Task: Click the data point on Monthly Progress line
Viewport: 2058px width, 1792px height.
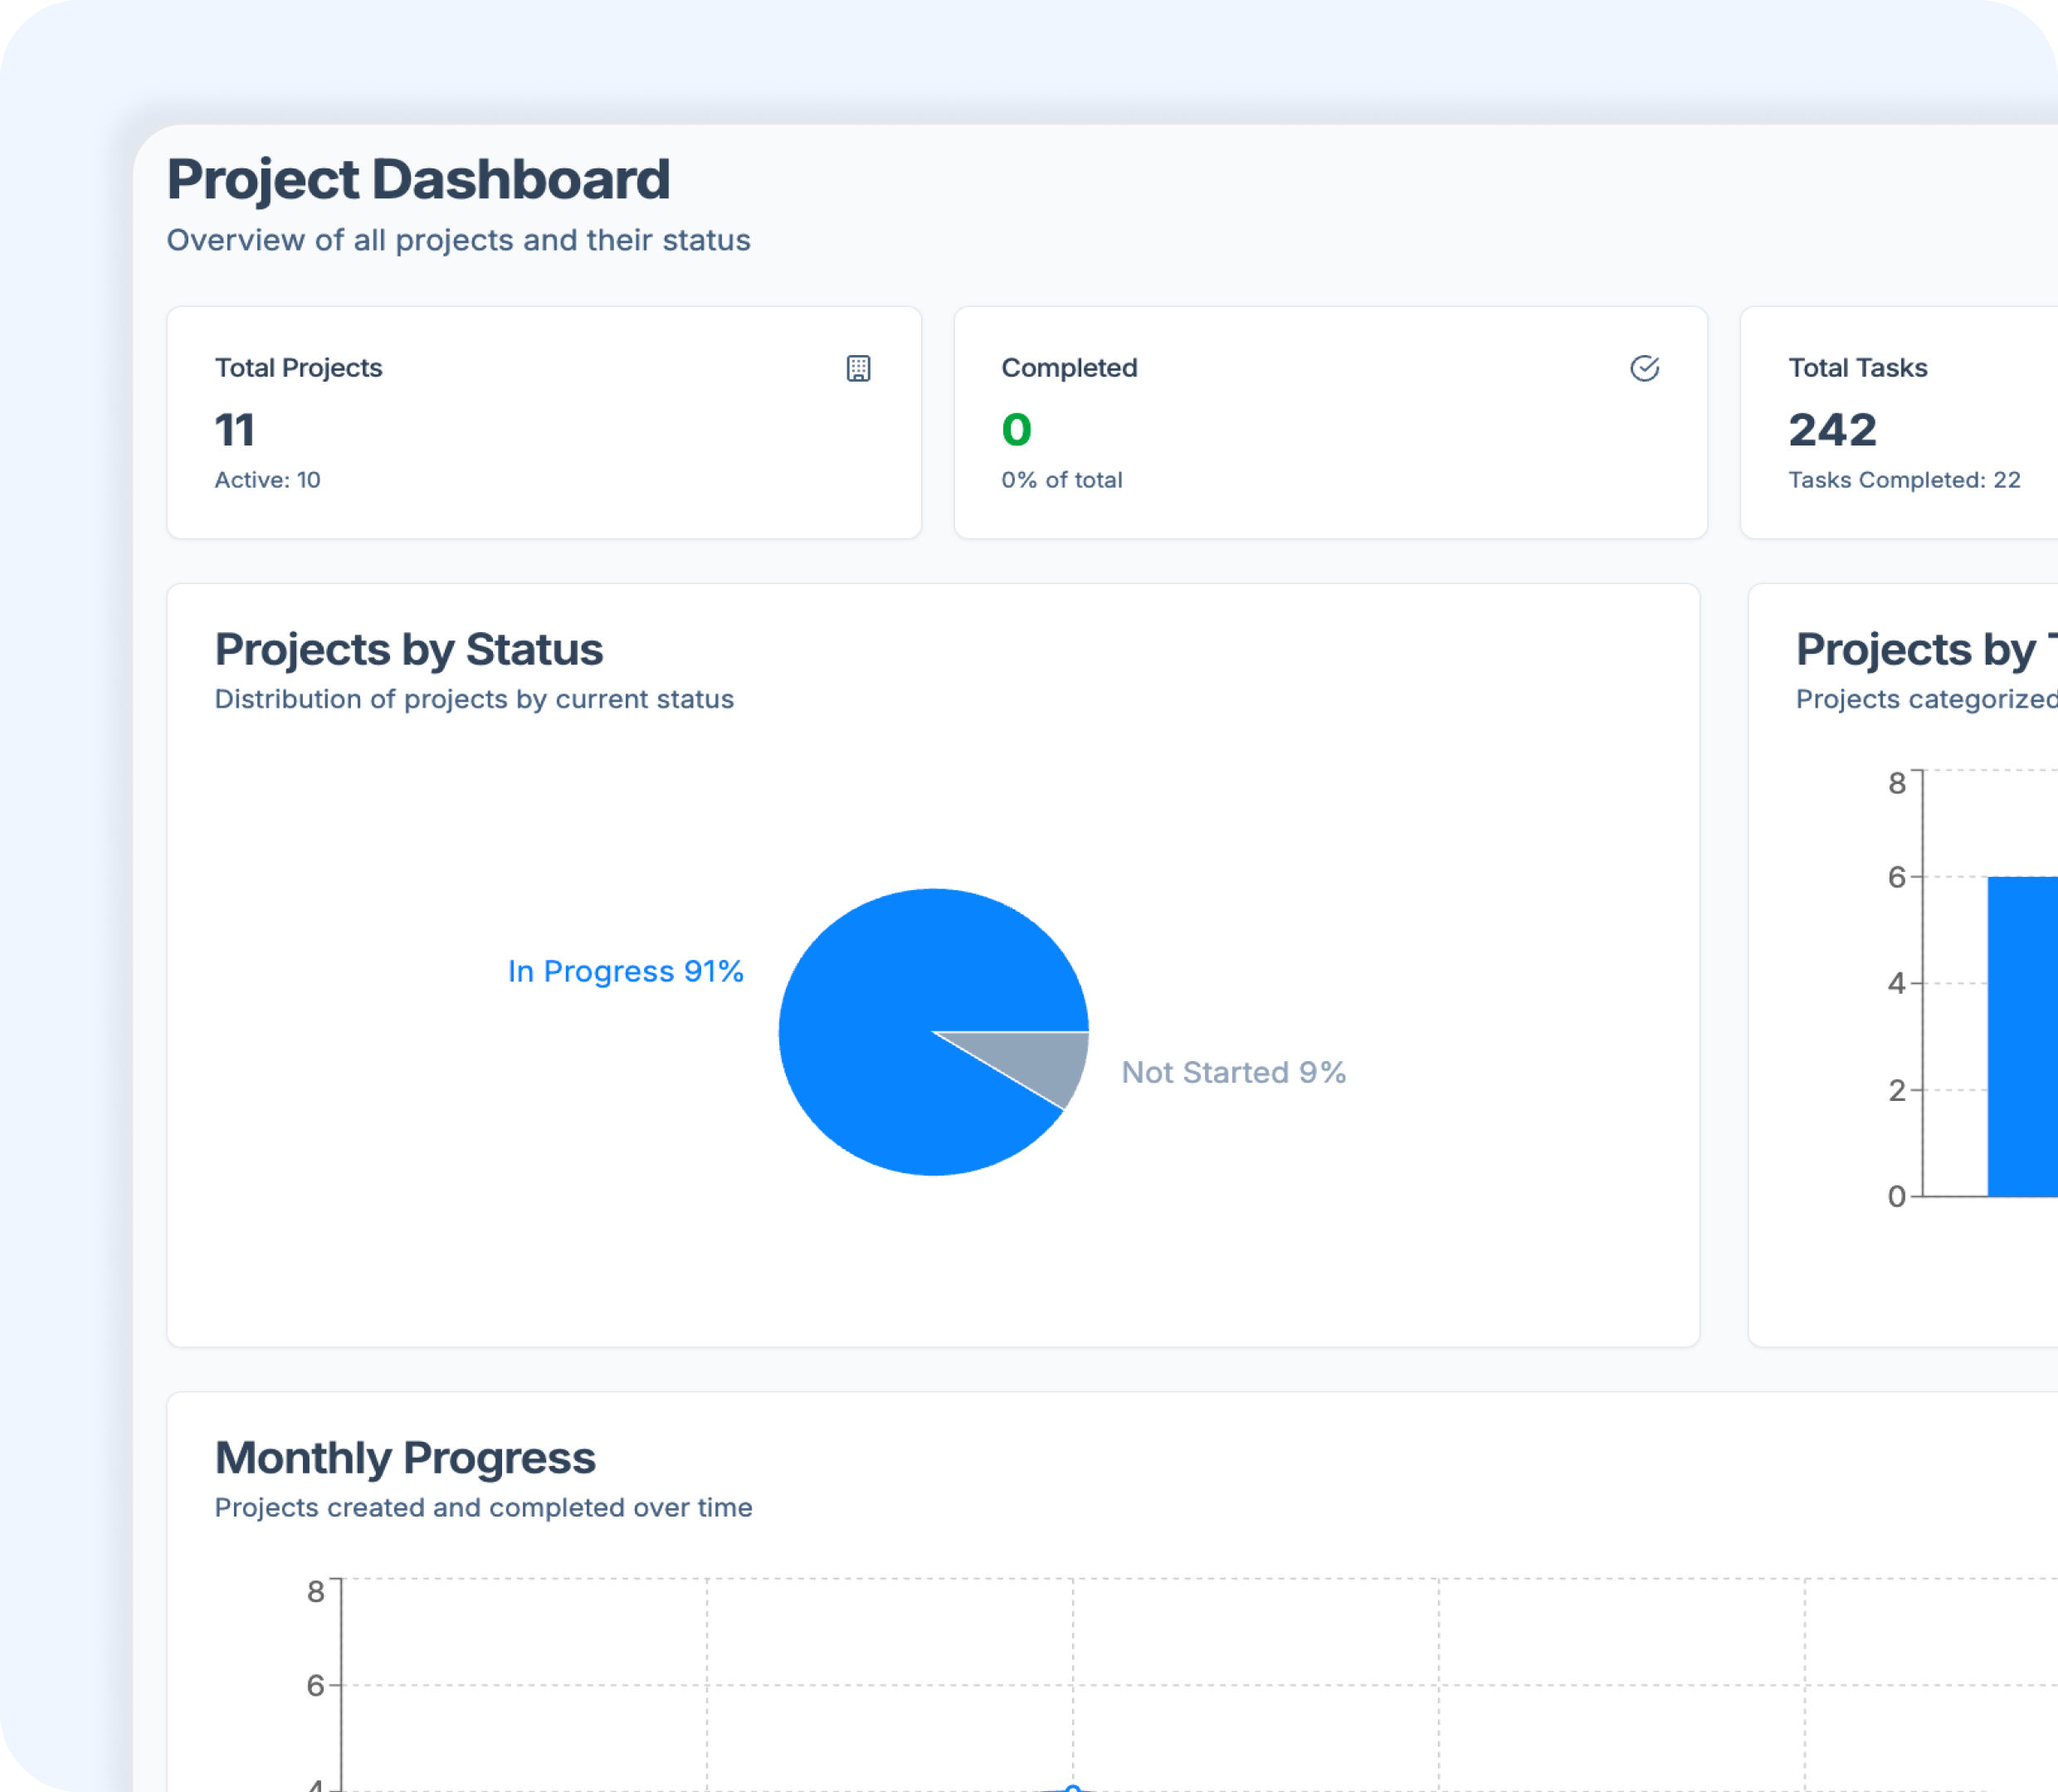Action: [1072, 1786]
